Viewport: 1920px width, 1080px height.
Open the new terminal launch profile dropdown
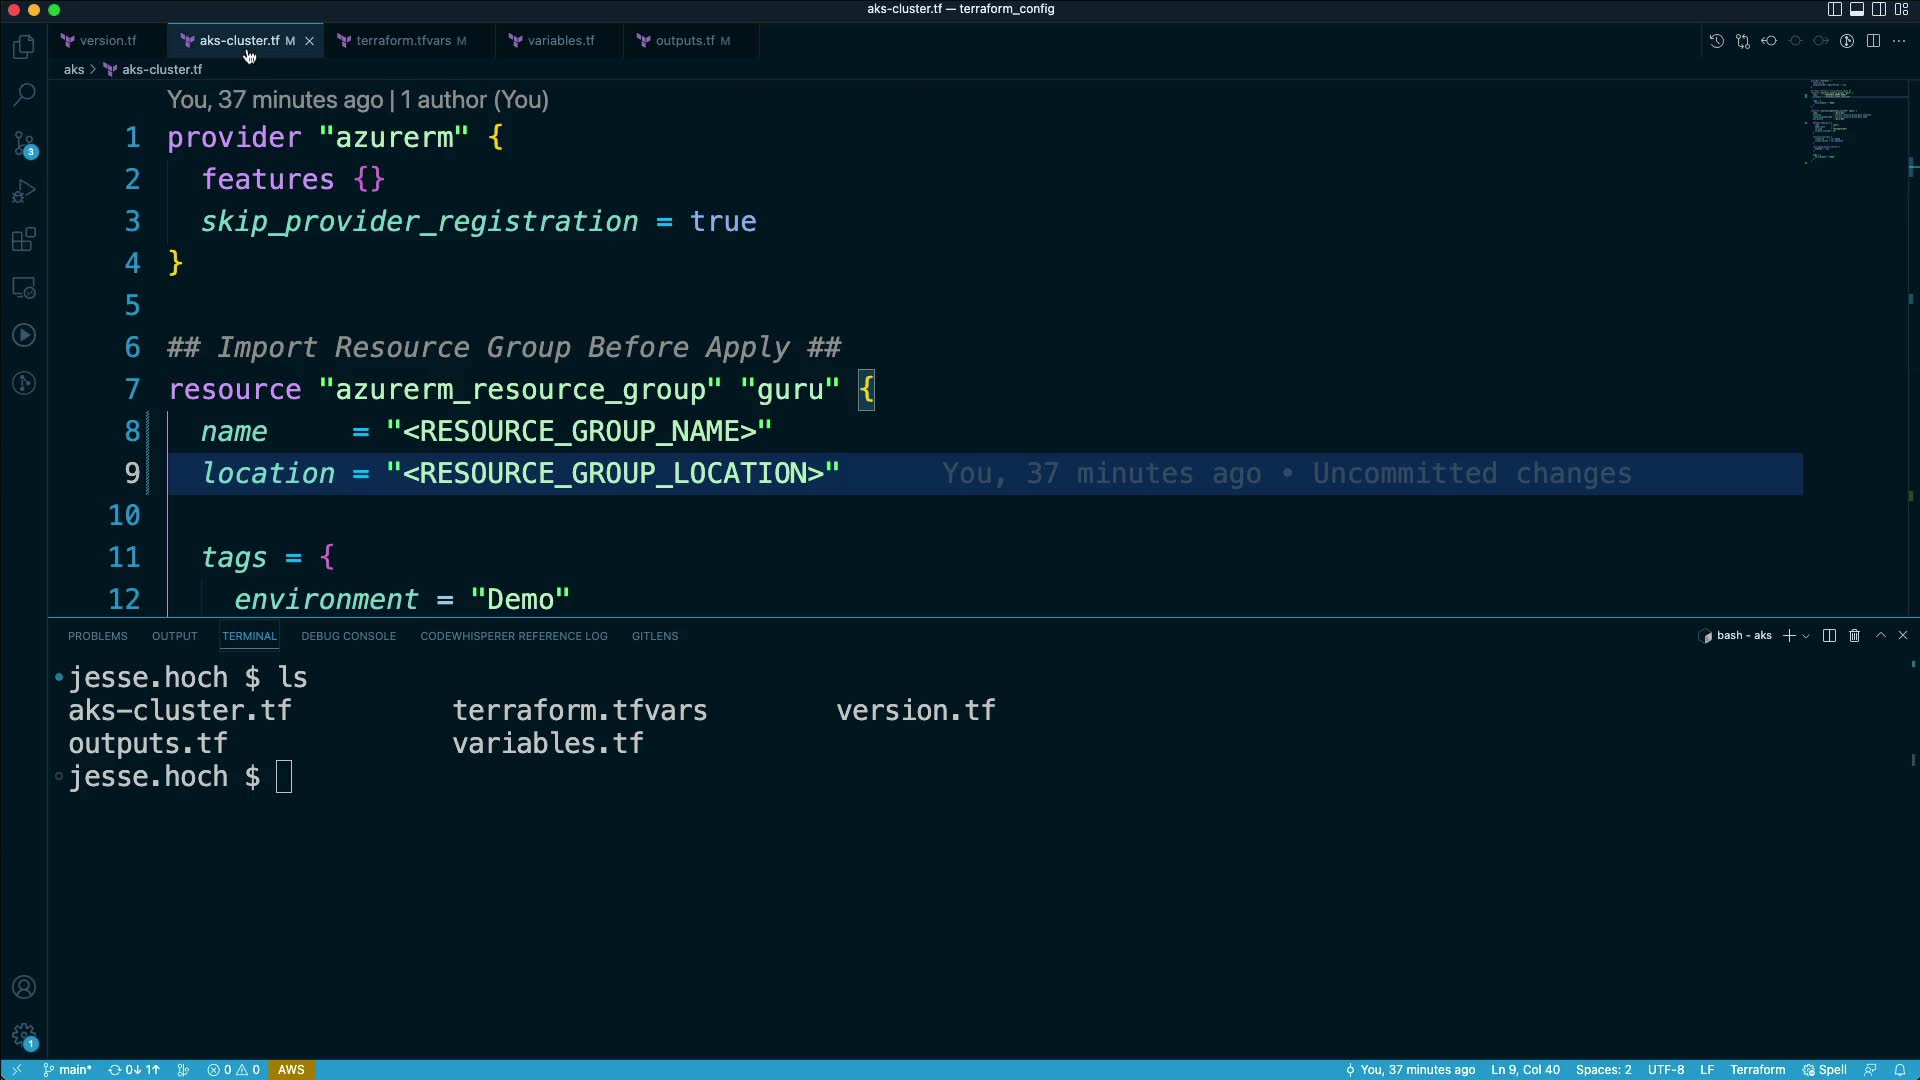coord(1806,636)
